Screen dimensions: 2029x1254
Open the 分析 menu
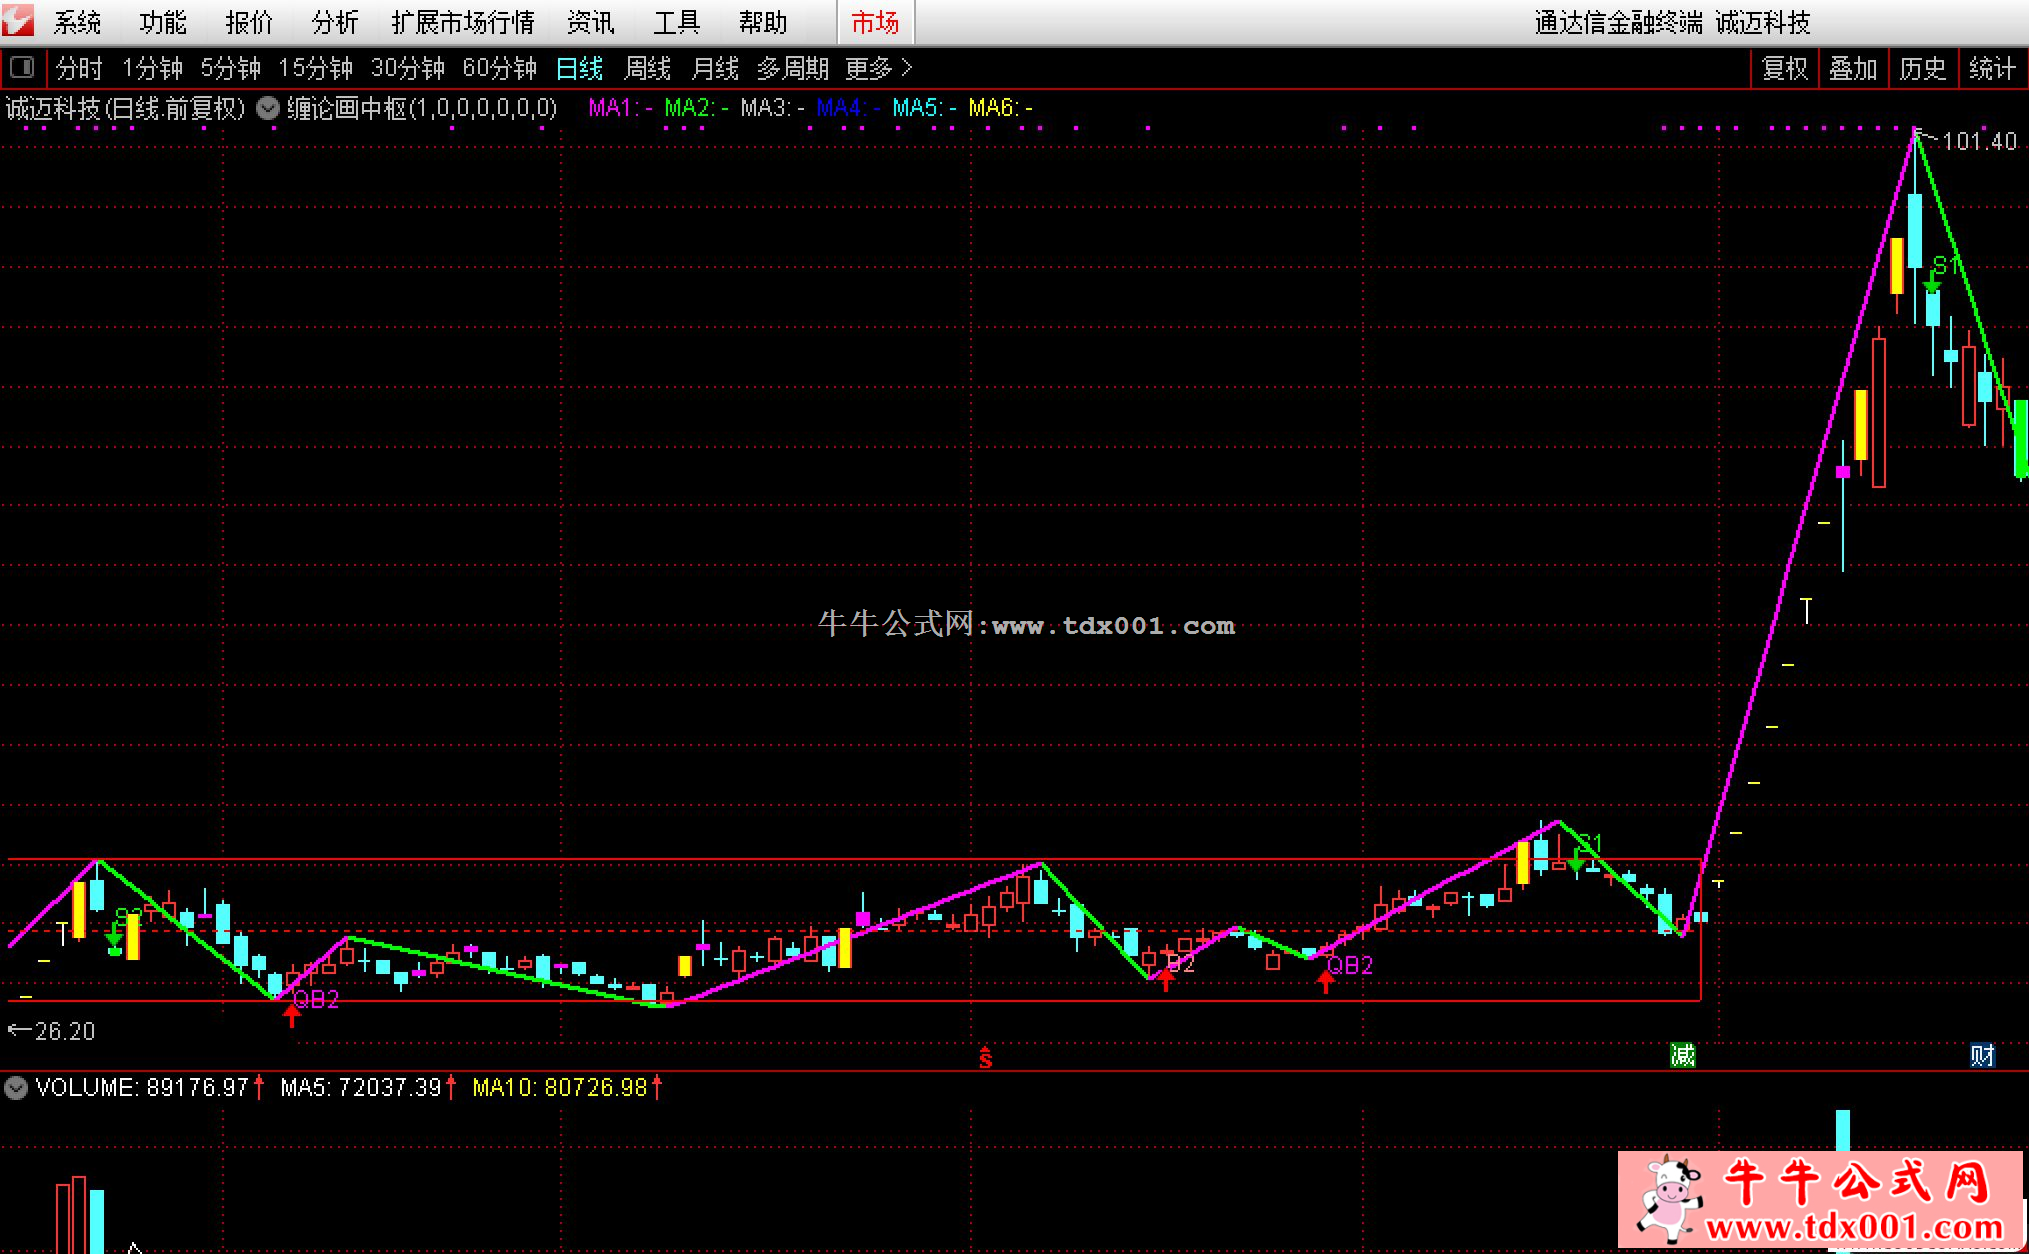click(x=334, y=22)
